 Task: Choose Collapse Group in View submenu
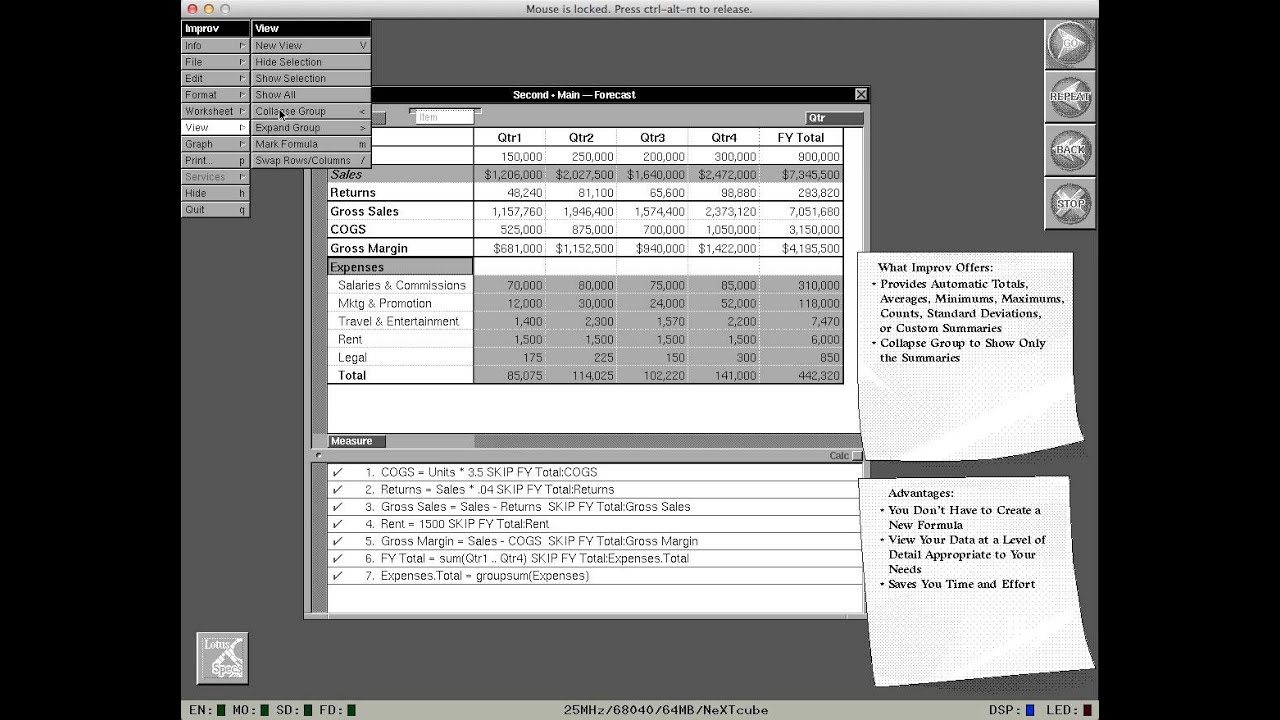(311, 111)
